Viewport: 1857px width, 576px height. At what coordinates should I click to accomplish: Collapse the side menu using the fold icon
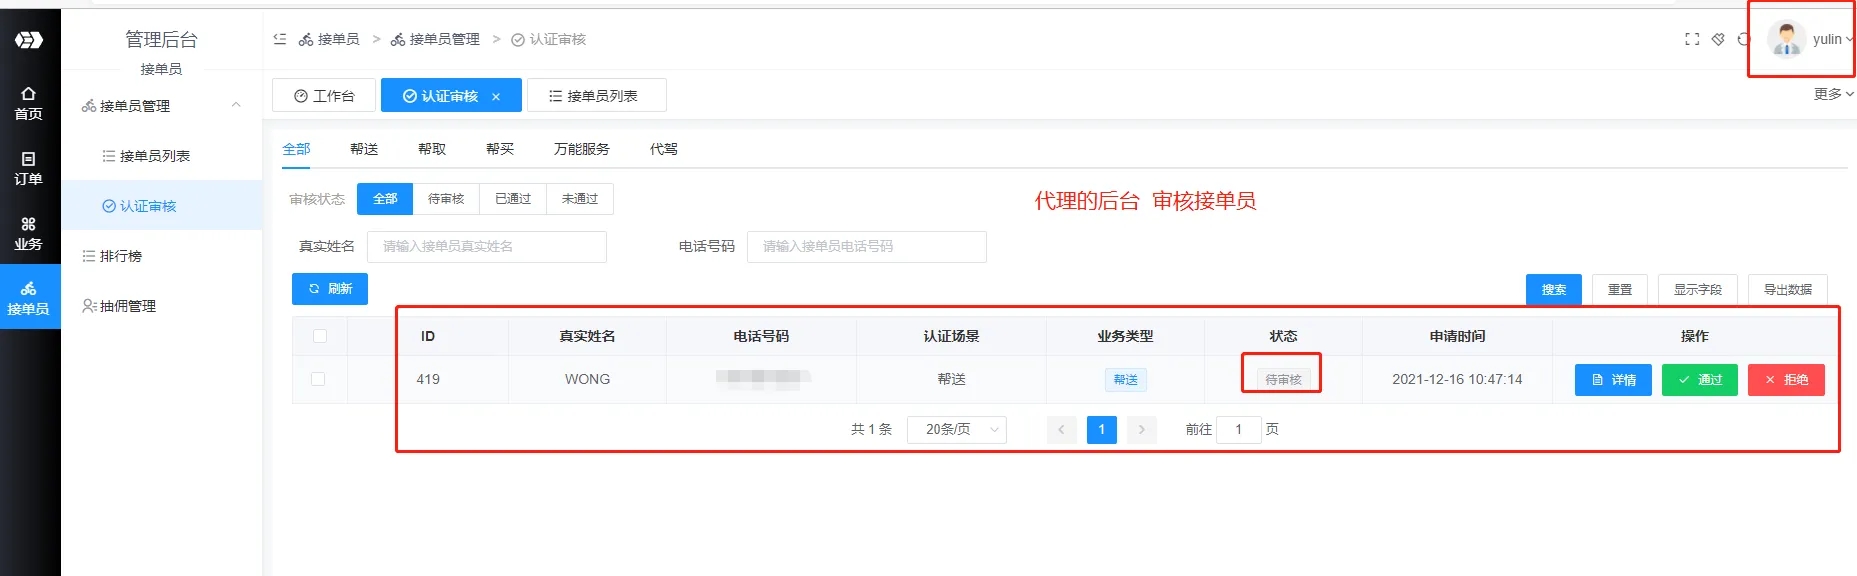pyautogui.click(x=280, y=39)
